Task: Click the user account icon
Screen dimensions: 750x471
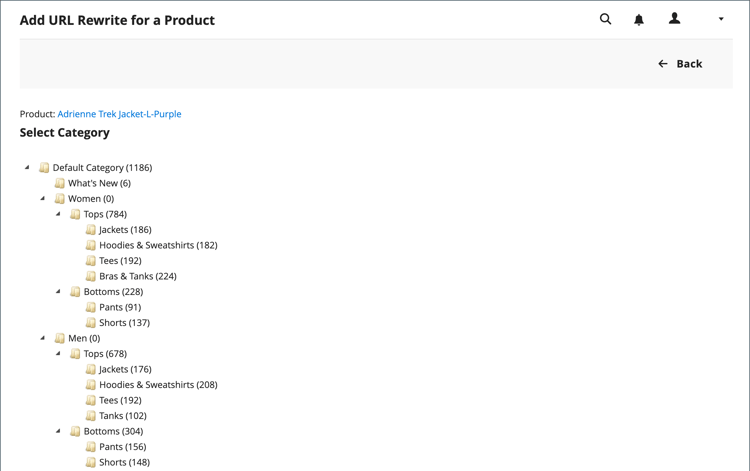Action: click(x=675, y=19)
